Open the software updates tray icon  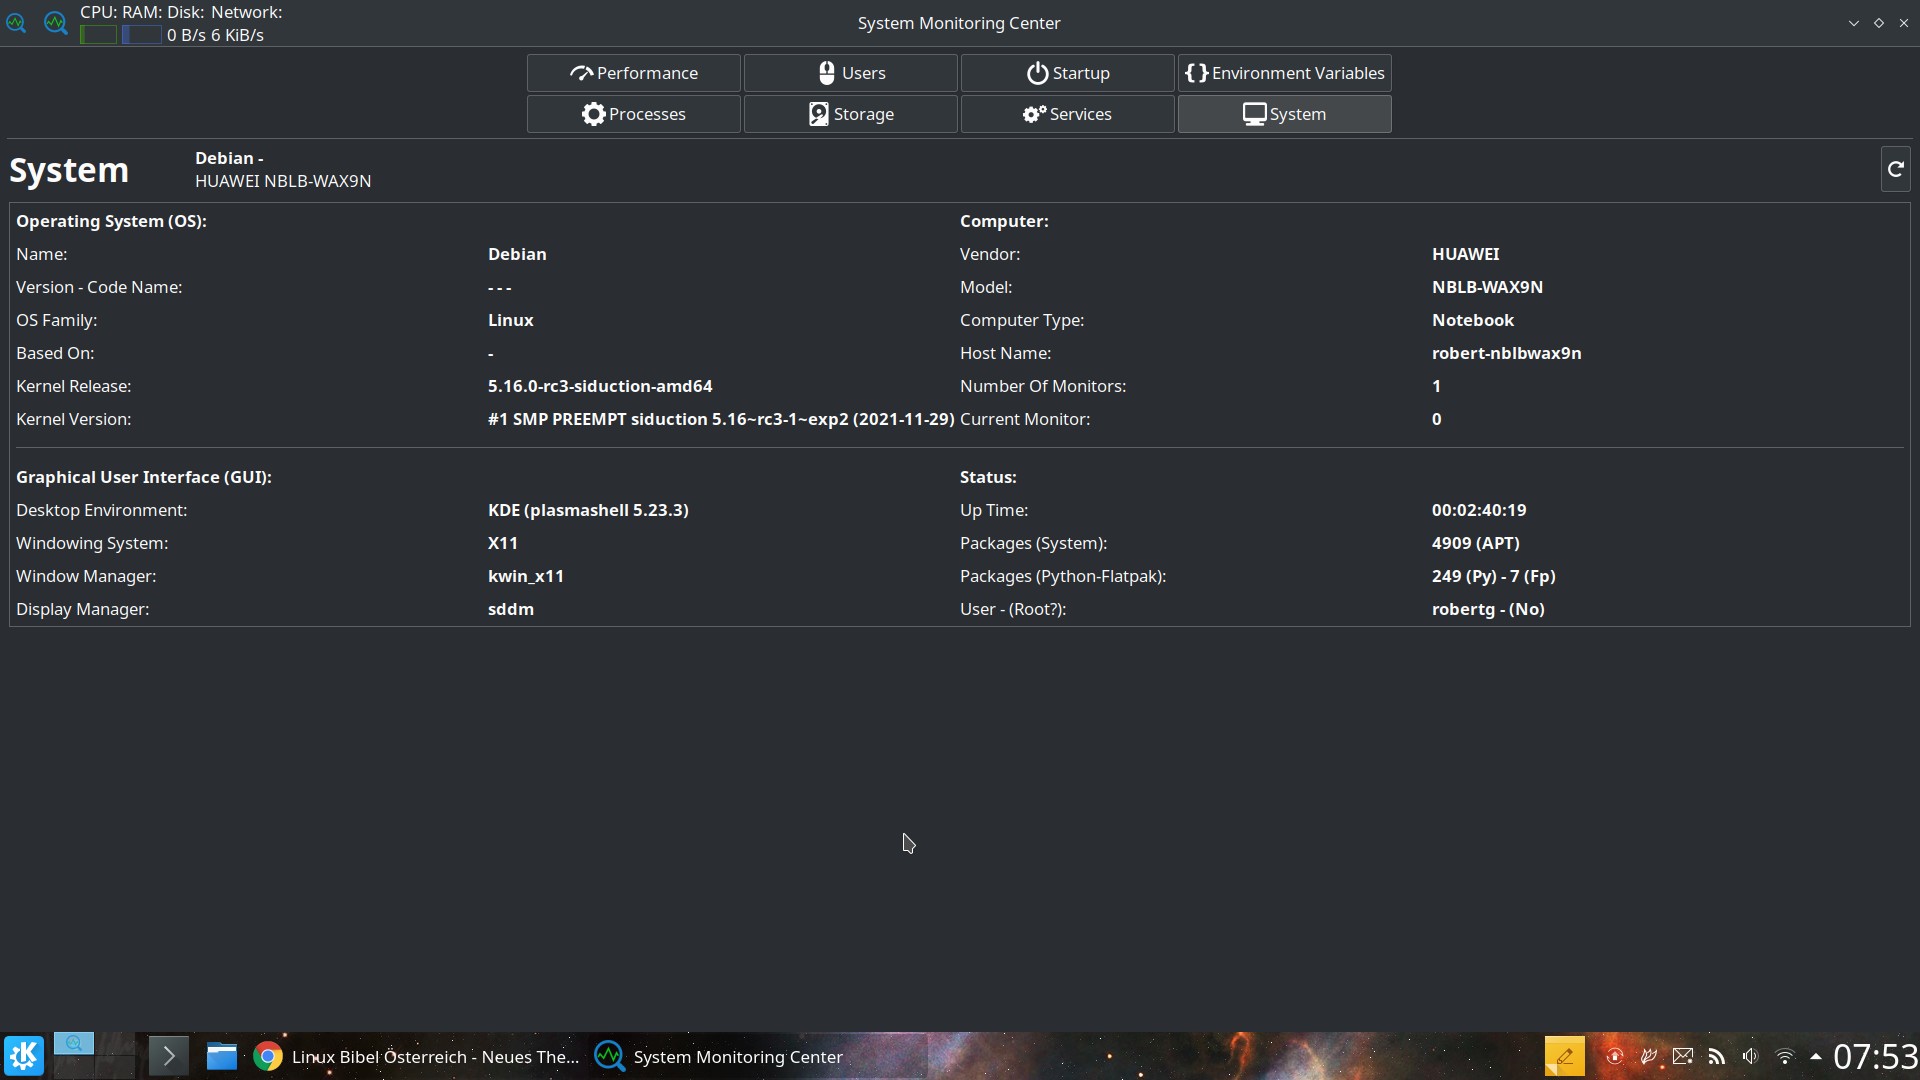1615,1056
